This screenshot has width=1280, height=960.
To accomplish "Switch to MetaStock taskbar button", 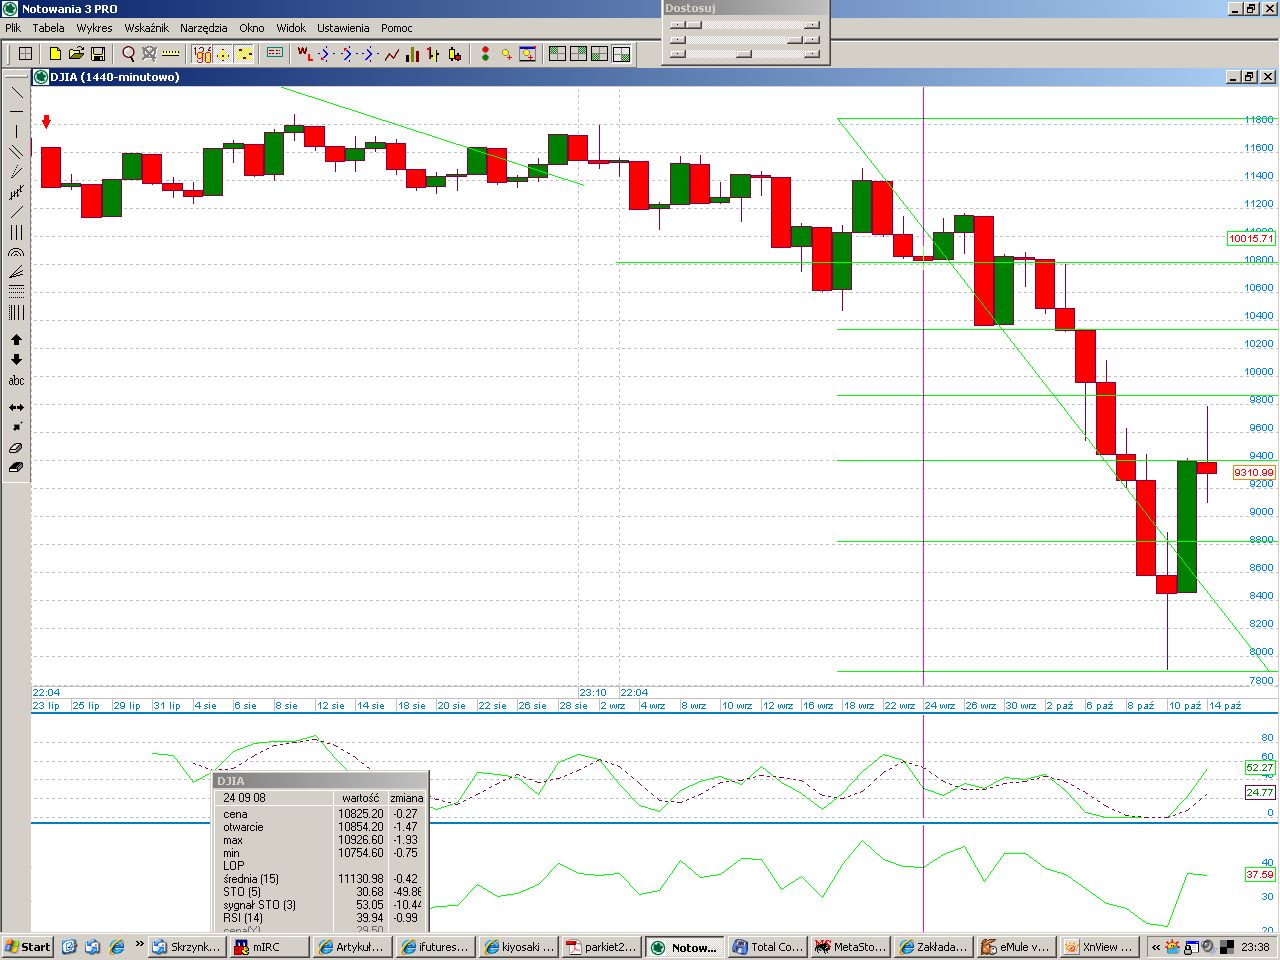I will [849, 947].
